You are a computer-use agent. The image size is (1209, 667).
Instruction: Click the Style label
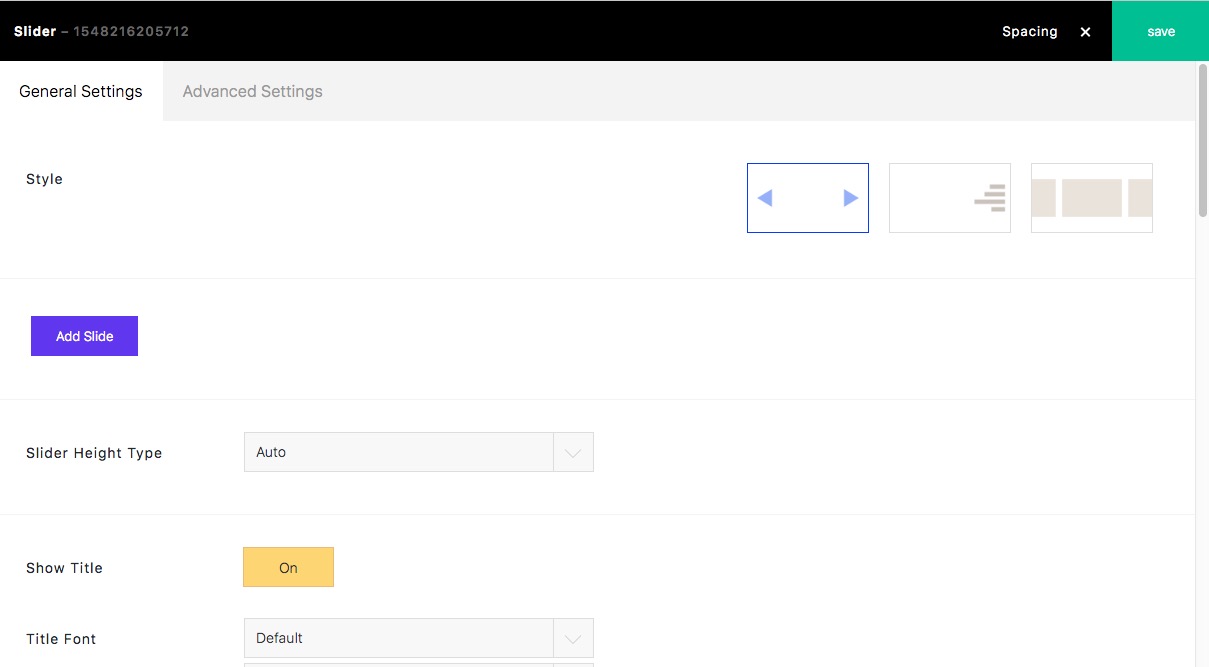(x=44, y=179)
